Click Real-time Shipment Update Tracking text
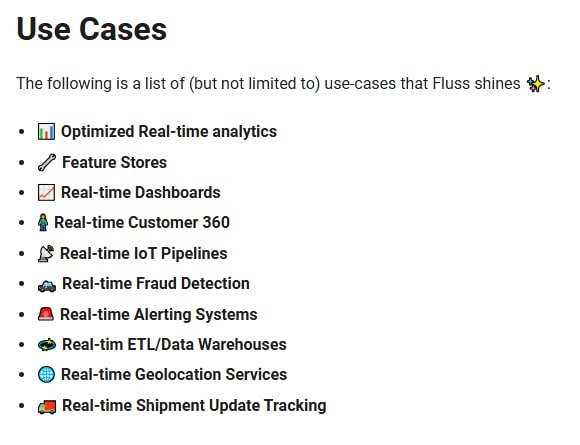The width and height of the screenshot is (580, 445). pos(194,405)
